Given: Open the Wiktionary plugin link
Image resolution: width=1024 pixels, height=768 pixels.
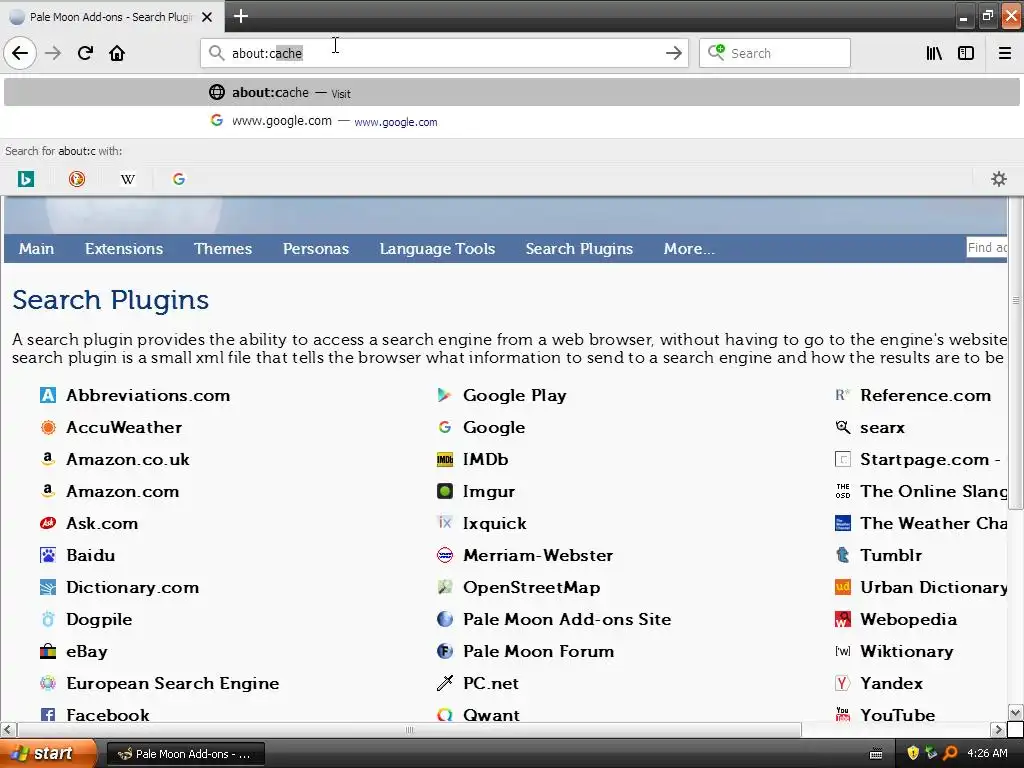Looking at the screenshot, I should [906, 651].
